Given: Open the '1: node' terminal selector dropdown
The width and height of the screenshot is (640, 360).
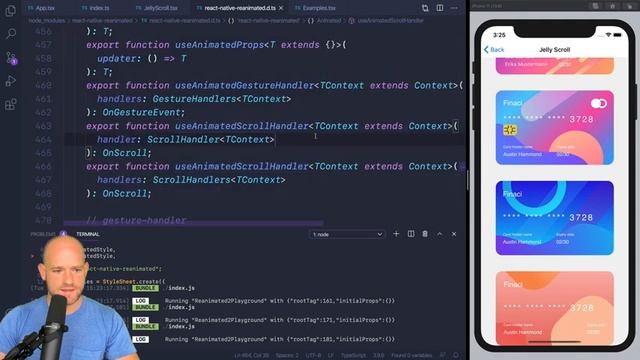Looking at the screenshot, I should click(347, 234).
